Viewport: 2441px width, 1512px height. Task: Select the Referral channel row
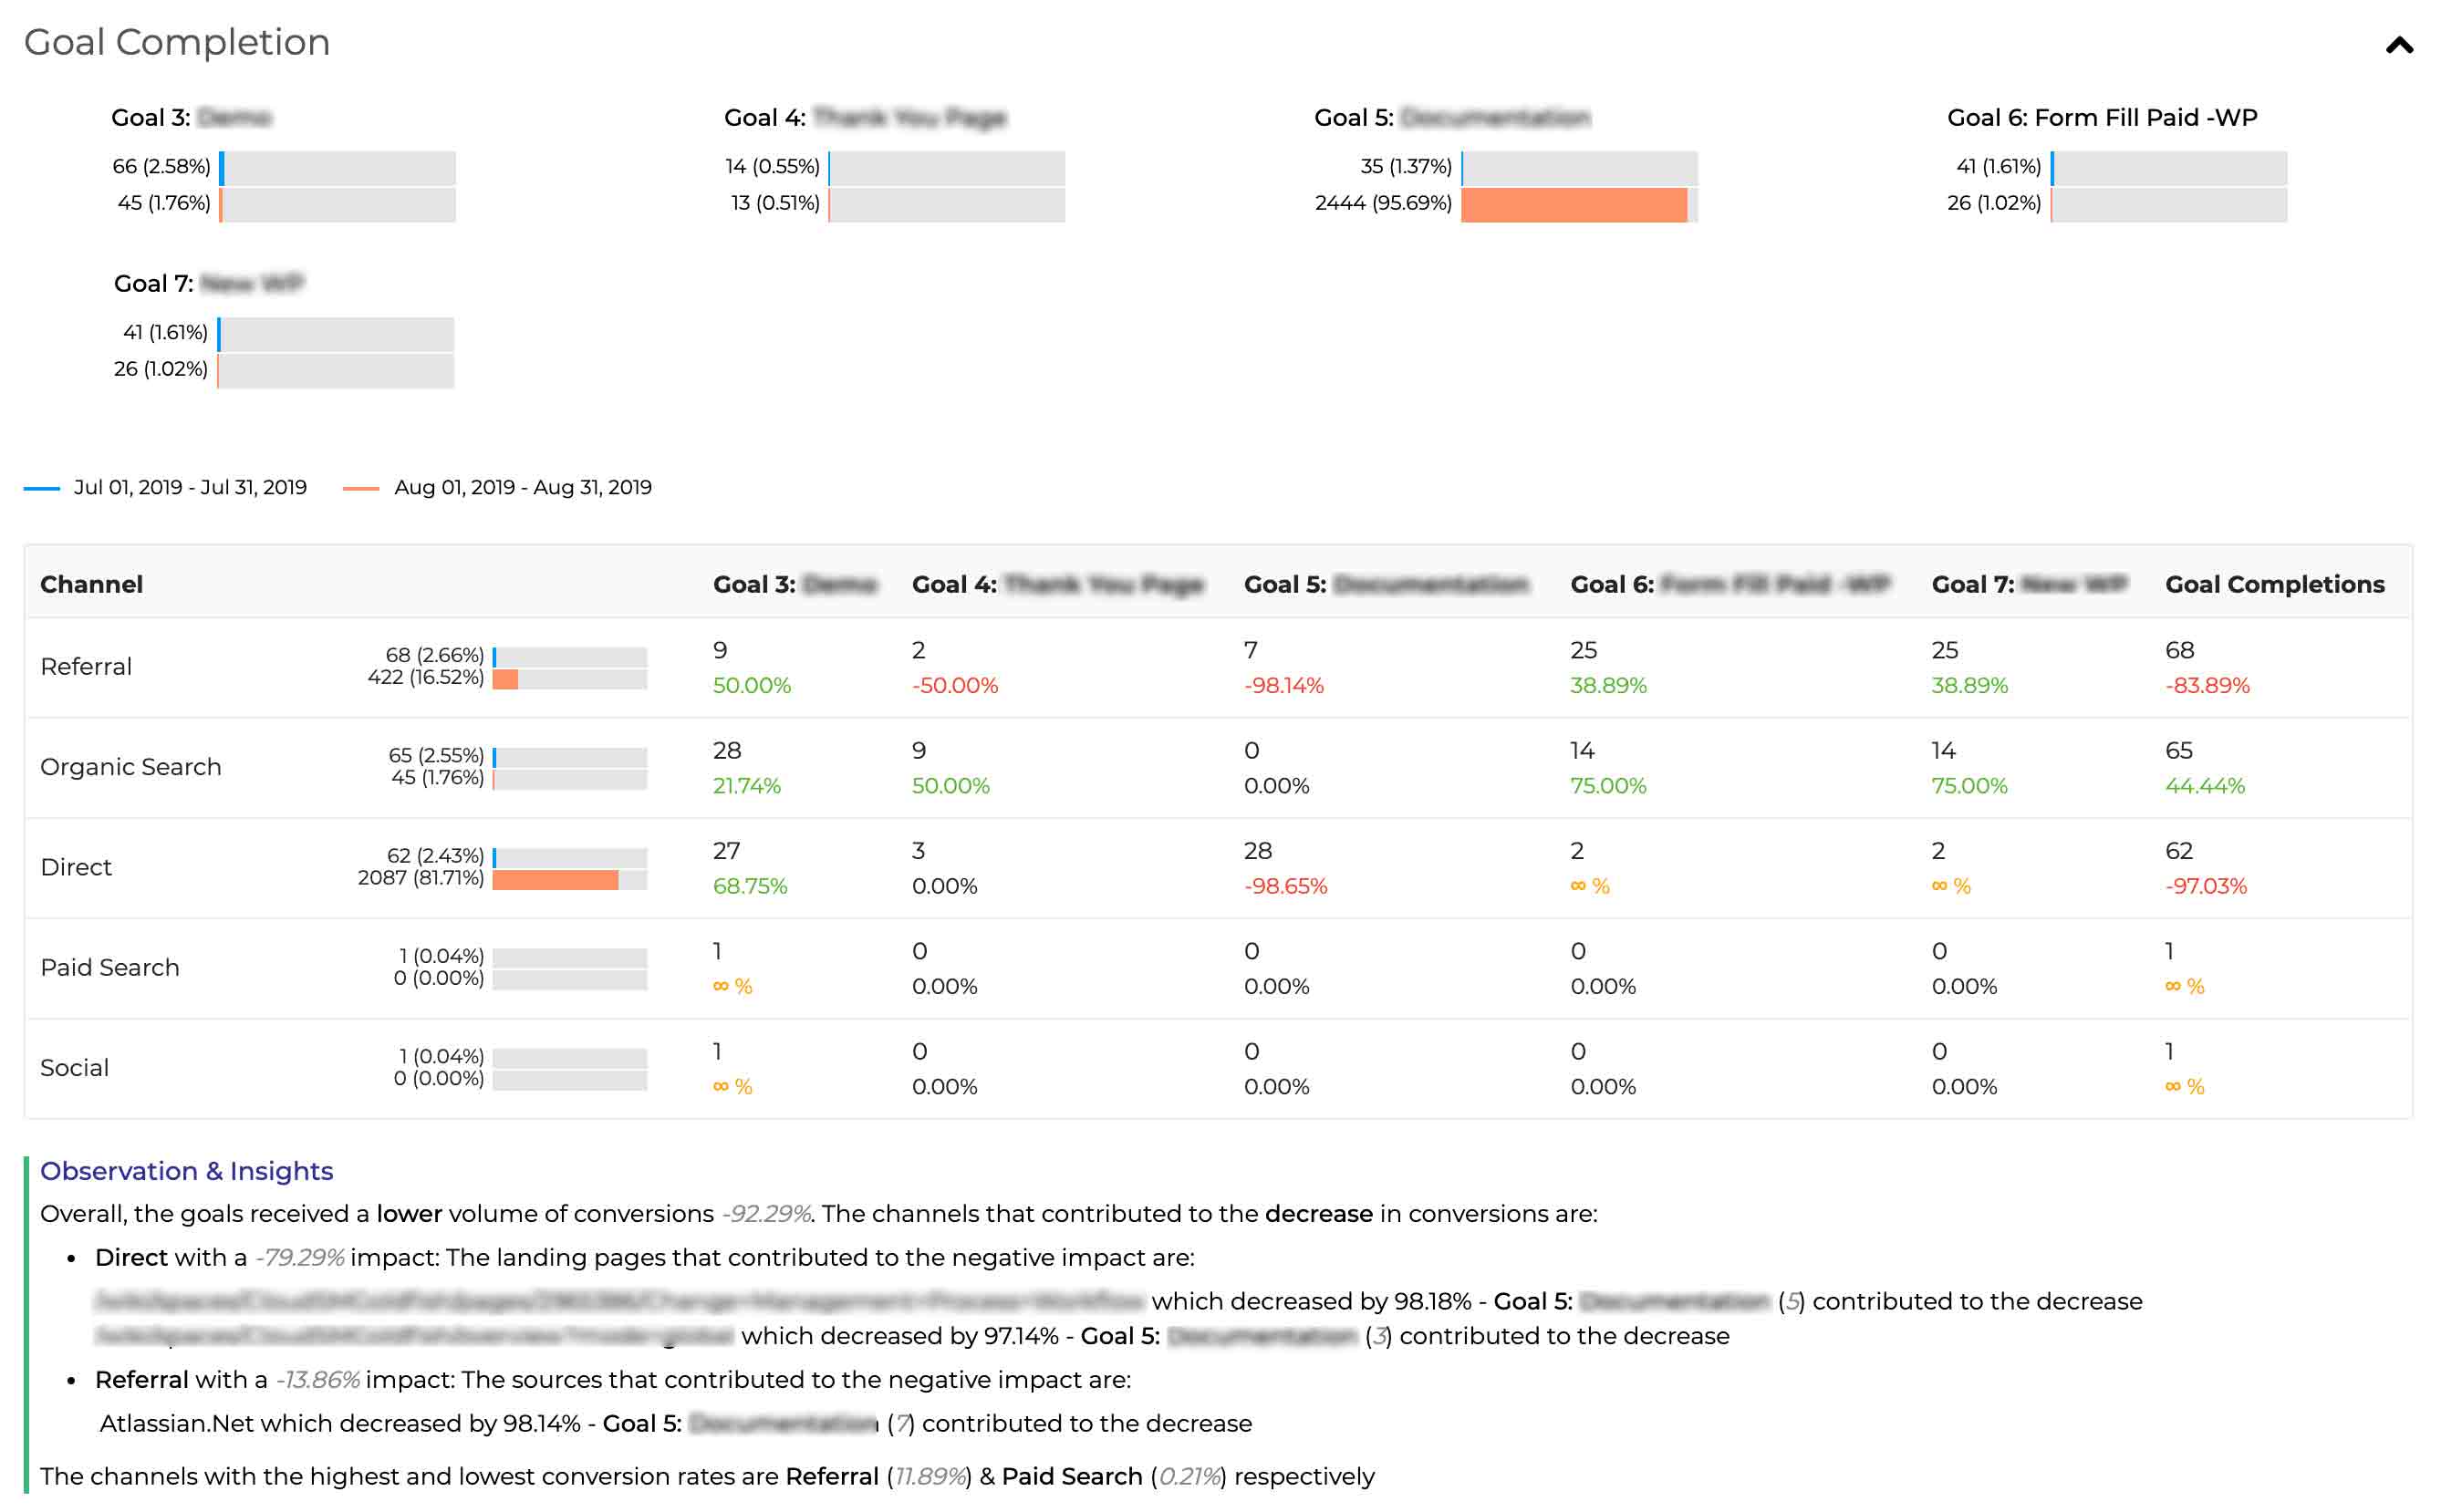(x=86, y=667)
